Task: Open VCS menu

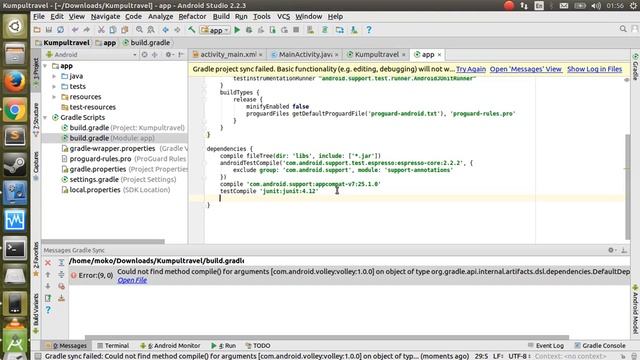Action: click(283, 16)
